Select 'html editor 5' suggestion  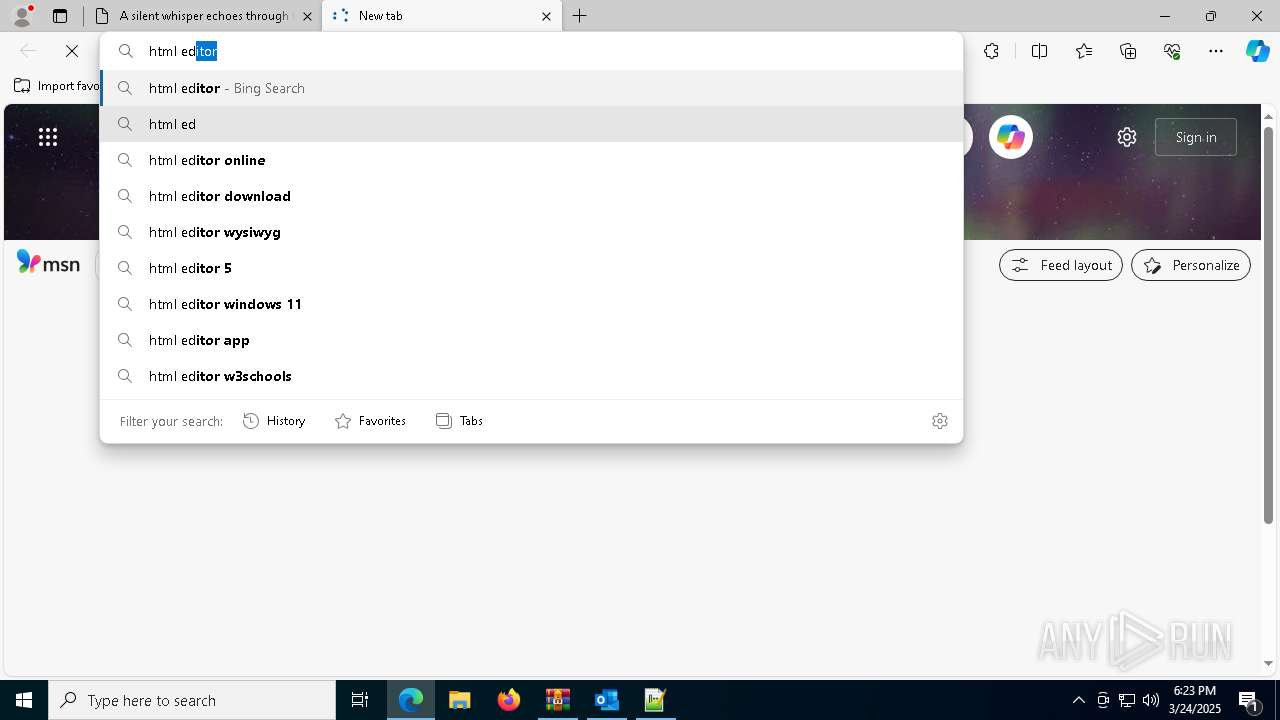point(531,268)
